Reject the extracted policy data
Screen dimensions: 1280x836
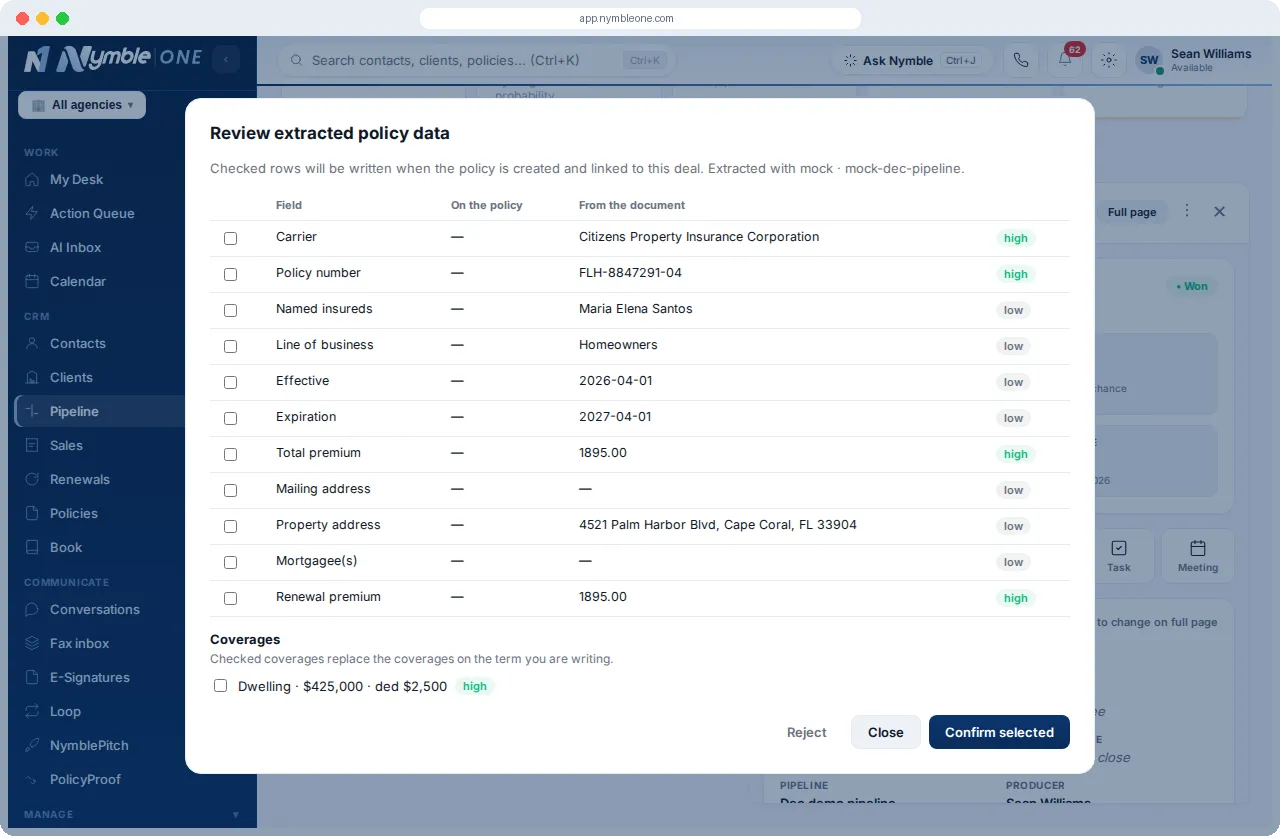pyautogui.click(x=806, y=732)
